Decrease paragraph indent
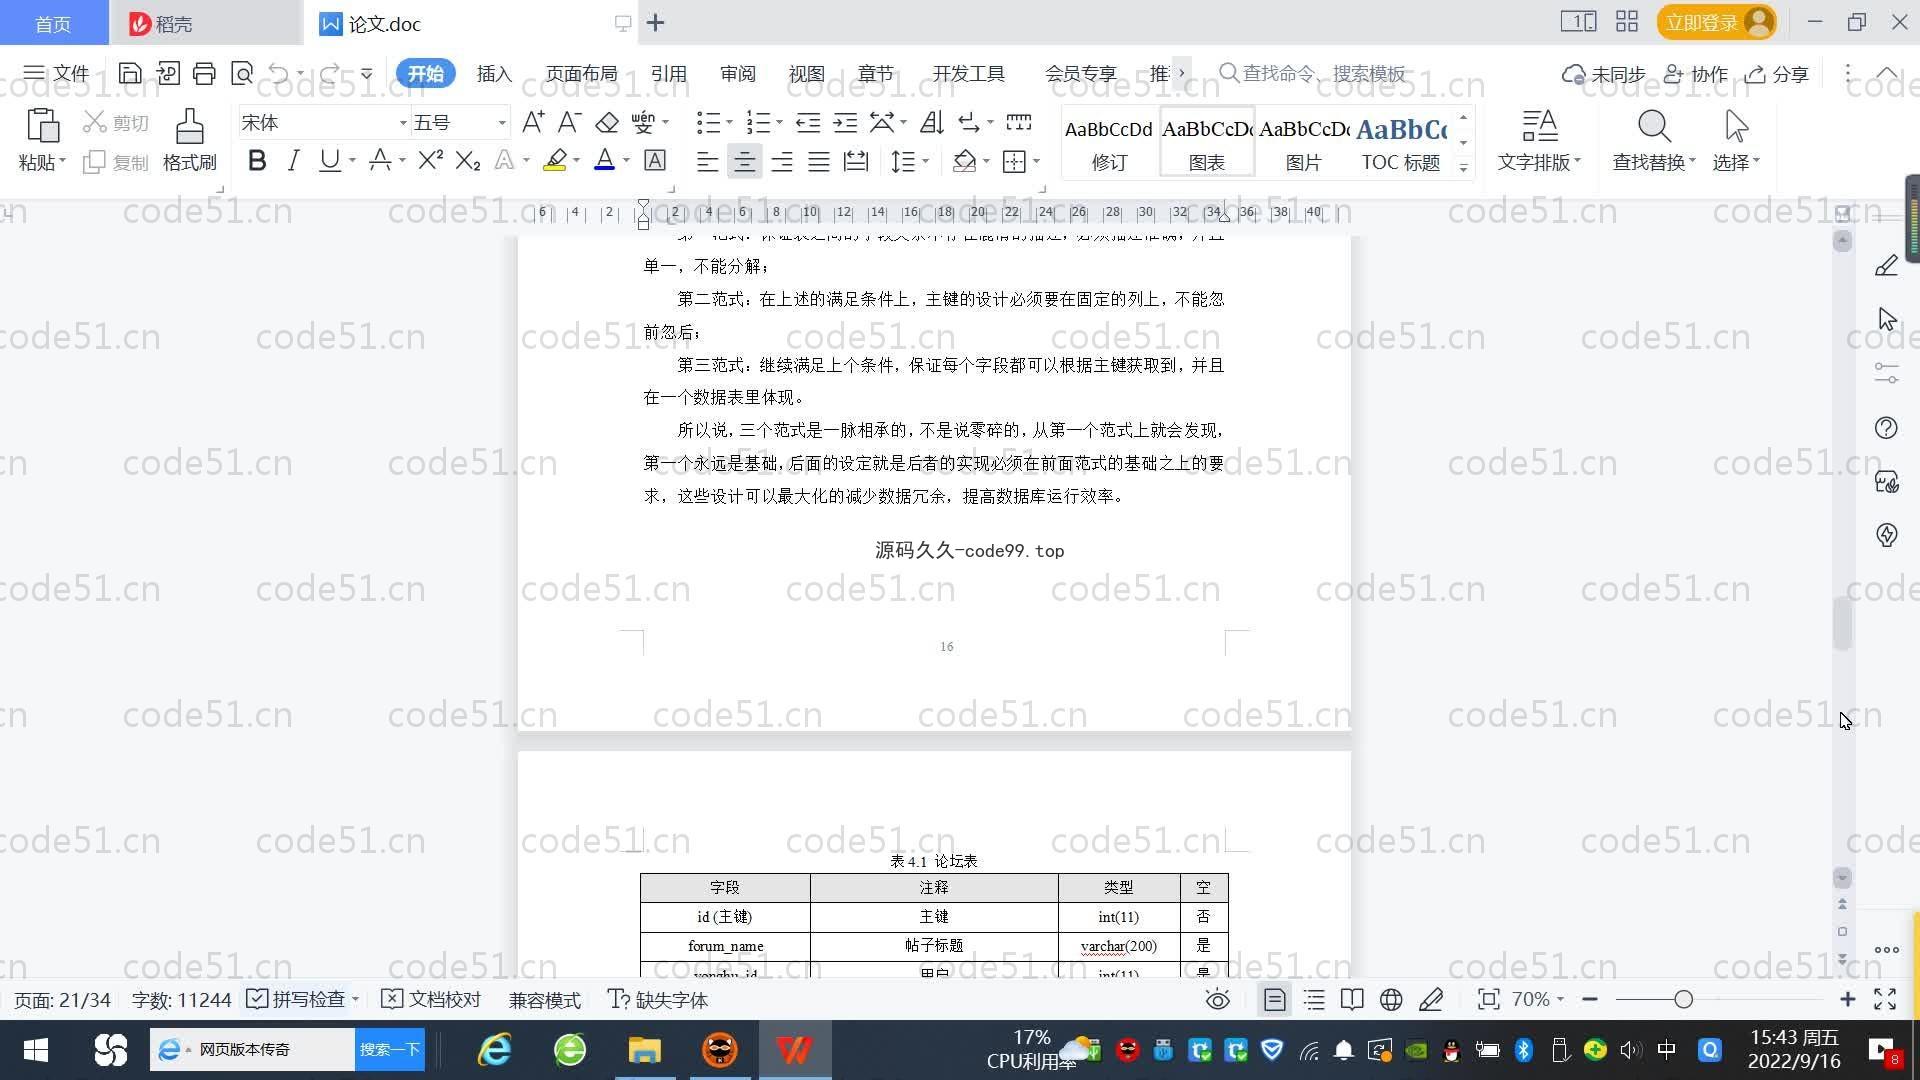Image resolution: width=1920 pixels, height=1080 pixels. (808, 122)
